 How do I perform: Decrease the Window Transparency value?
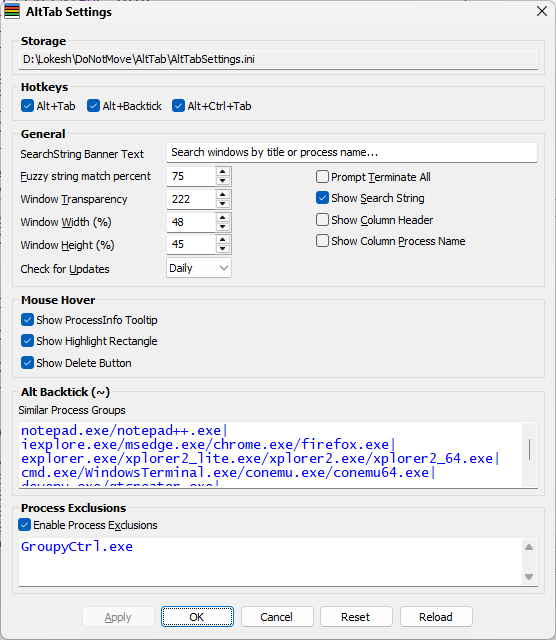pos(222,204)
